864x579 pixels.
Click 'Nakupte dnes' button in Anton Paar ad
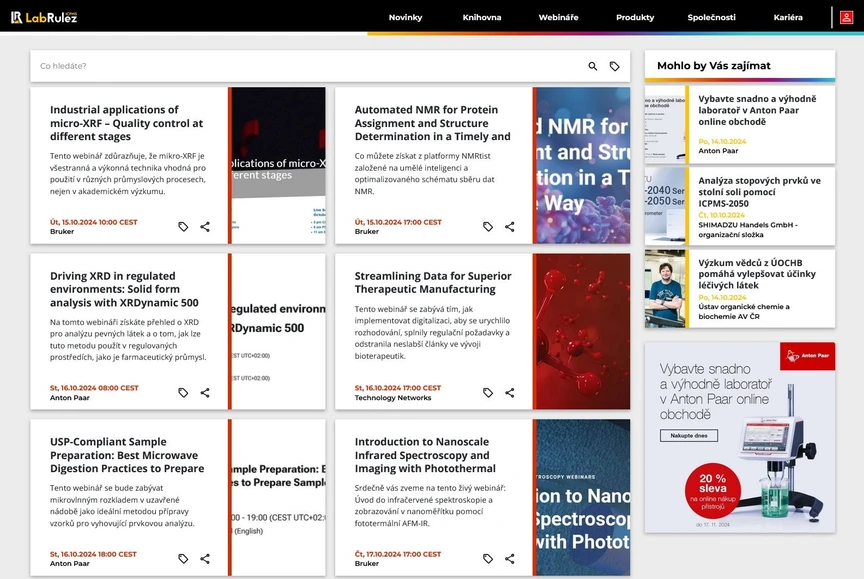(689, 435)
